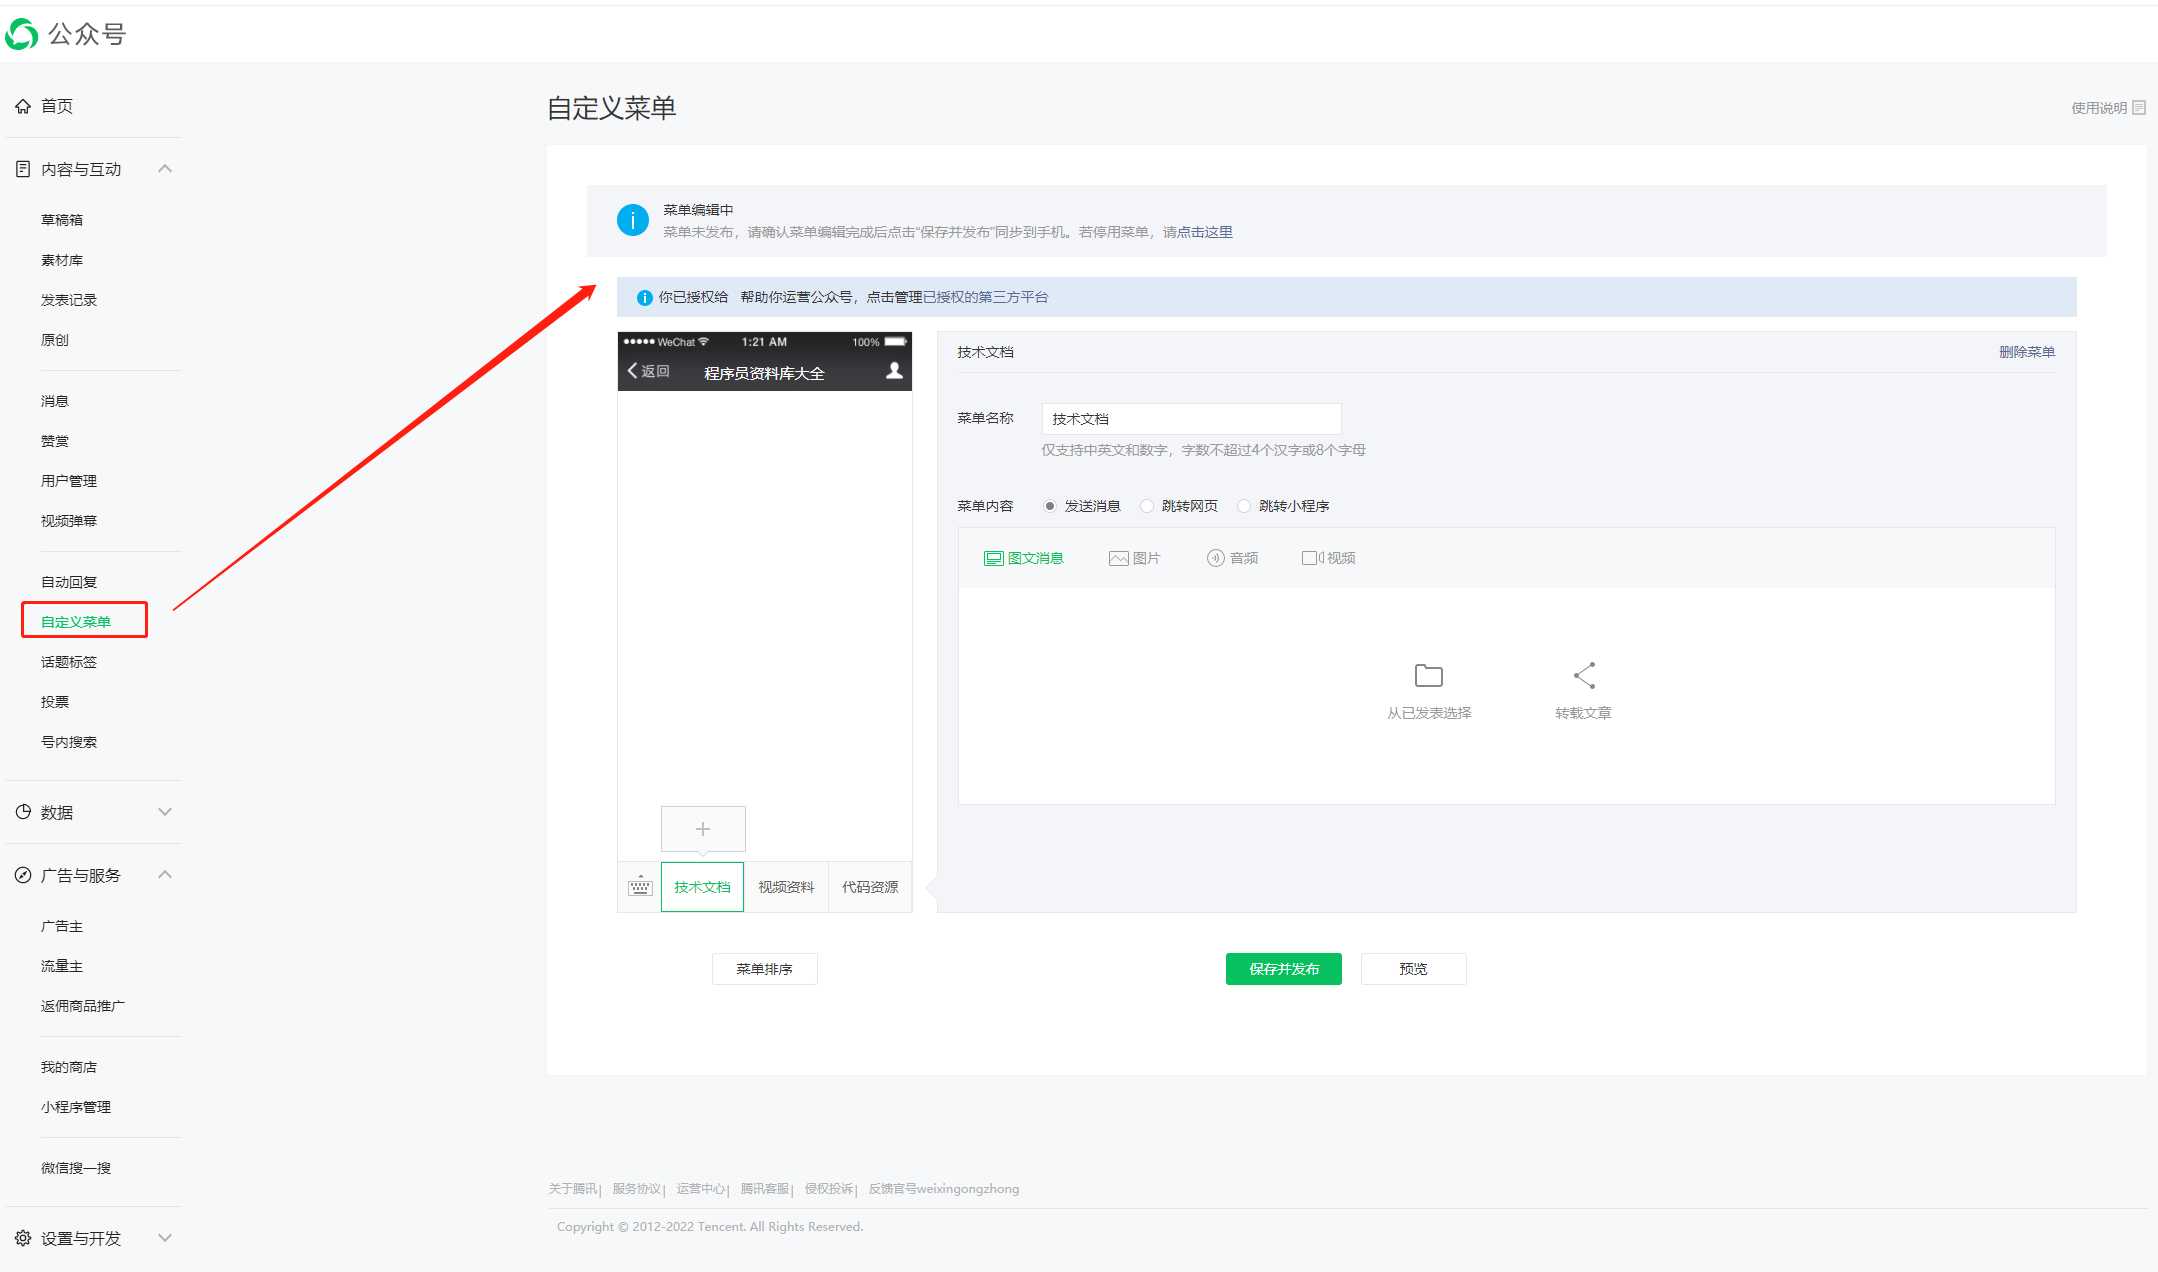Screen dimensions: 2158x1272
Task: Select the 视频资料 menu in phone preview
Action: coord(786,887)
